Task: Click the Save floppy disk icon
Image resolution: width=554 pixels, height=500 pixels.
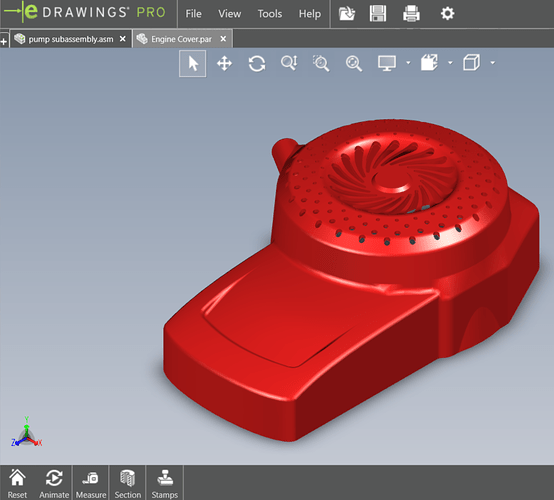Action: pos(378,14)
